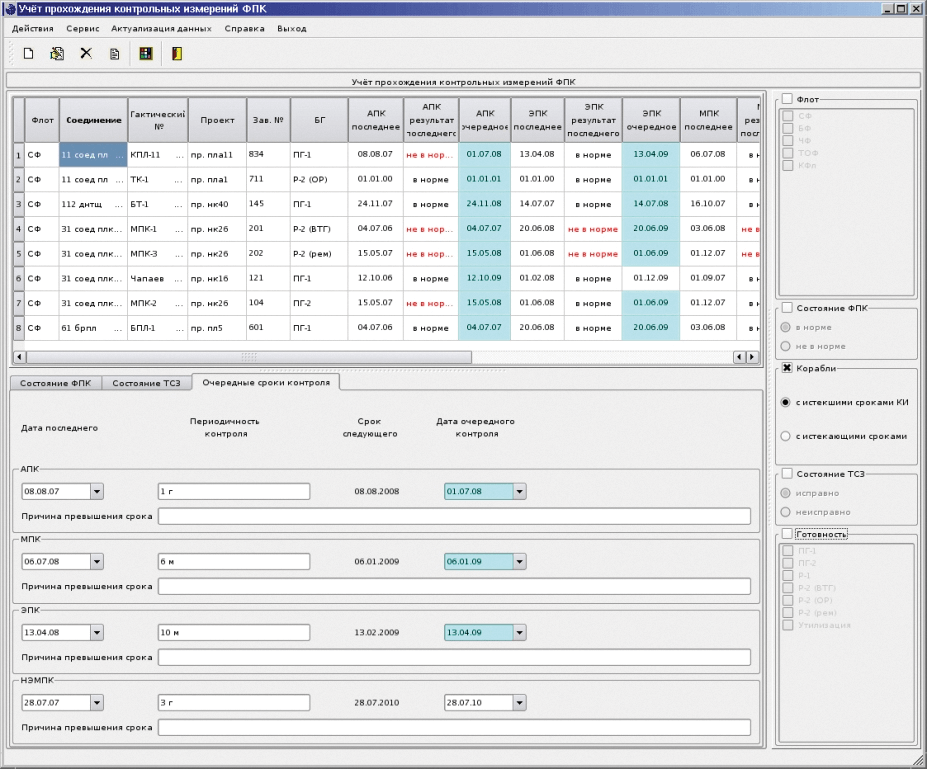The width and height of the screenshot is (927, 769).
Task: Select table cell КПЛ-11 in row 1
Action: pyautogui.click(x=157, y=155)
